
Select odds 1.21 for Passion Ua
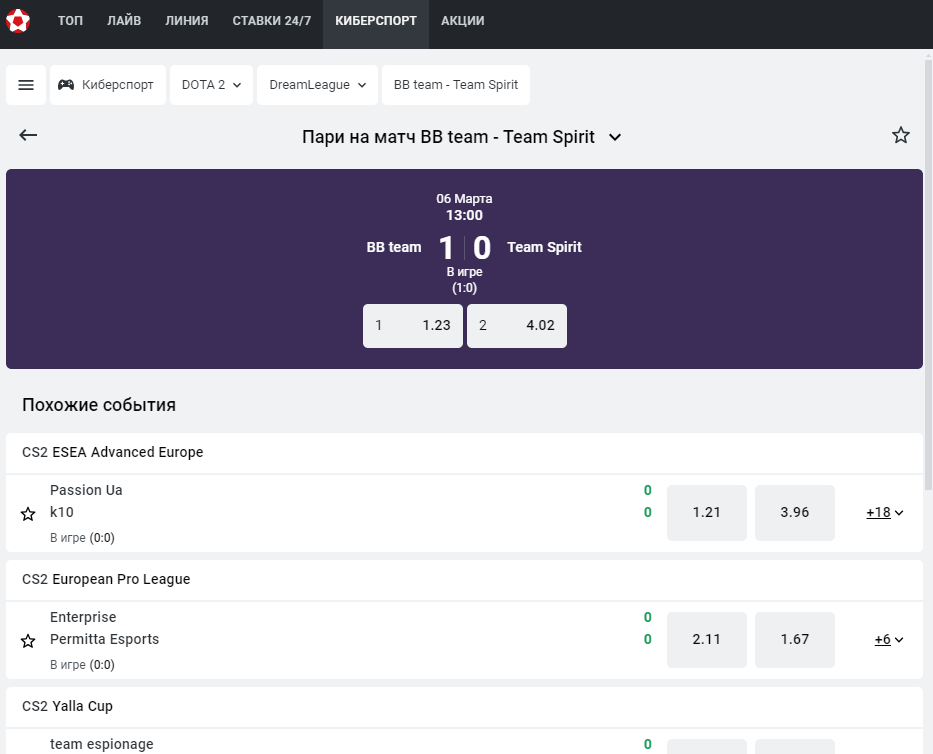coord(706,512)
